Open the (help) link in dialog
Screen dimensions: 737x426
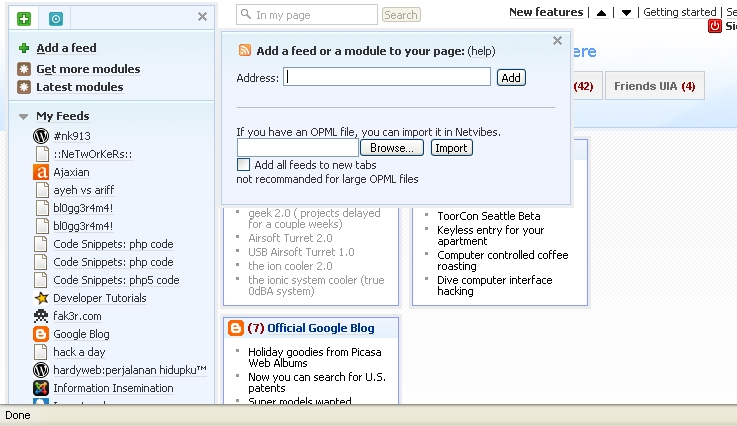coord(481,51)
